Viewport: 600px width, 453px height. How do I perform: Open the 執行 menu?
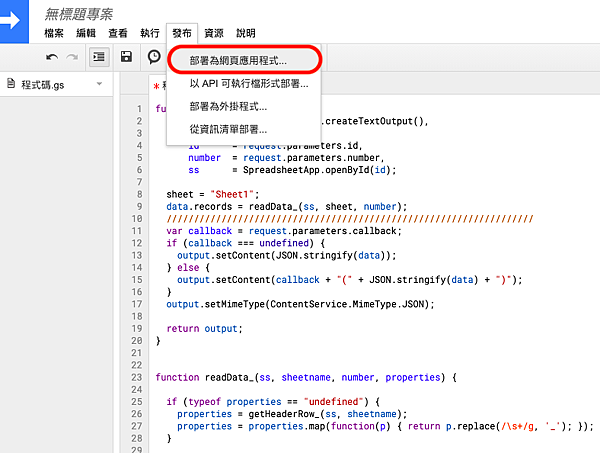(150, 33)
